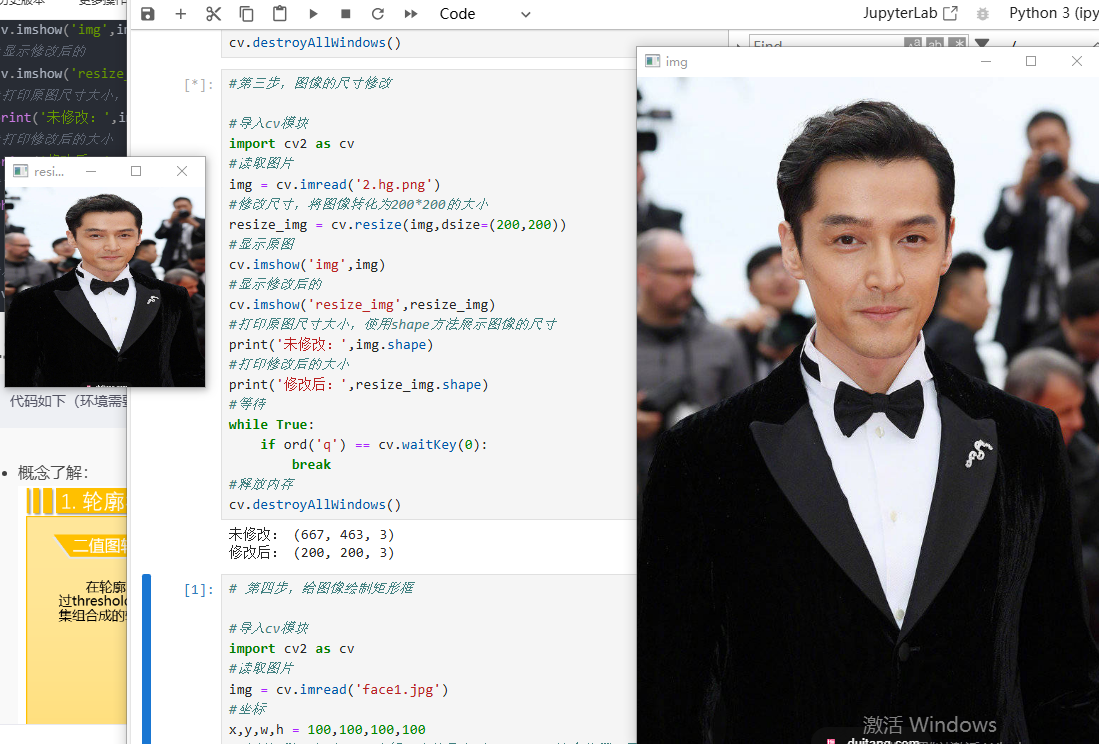1099x744 pixels.
Task: Interrupt the kernel with the stop icon
Action: pyautogui.click(x=346, y=14)
